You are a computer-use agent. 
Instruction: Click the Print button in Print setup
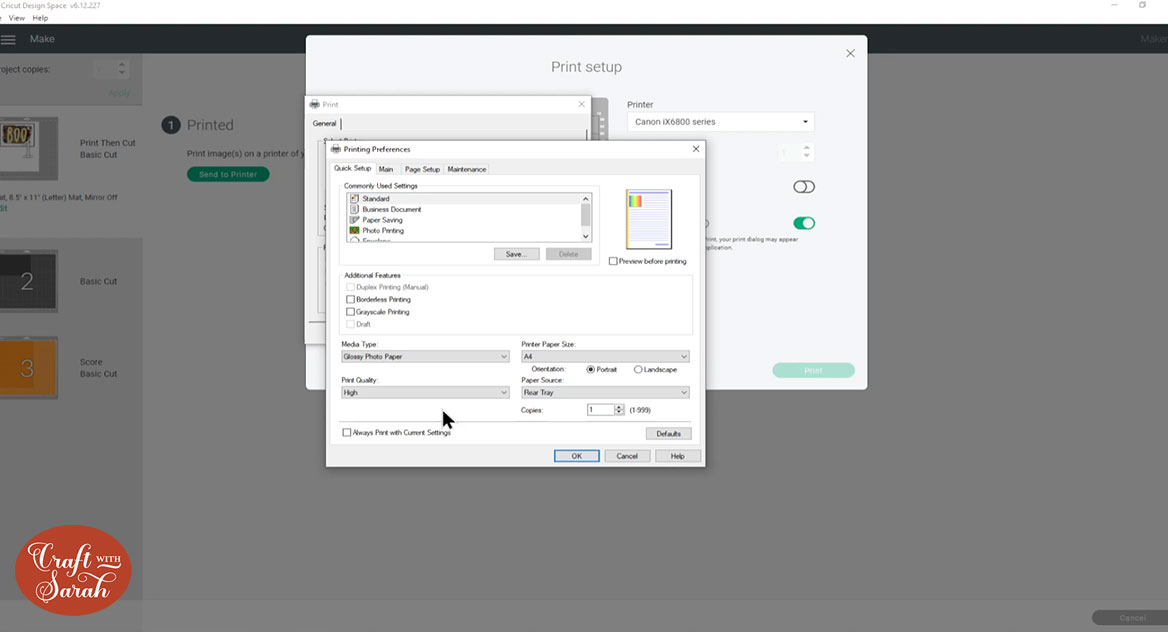(x=813, y=370)
